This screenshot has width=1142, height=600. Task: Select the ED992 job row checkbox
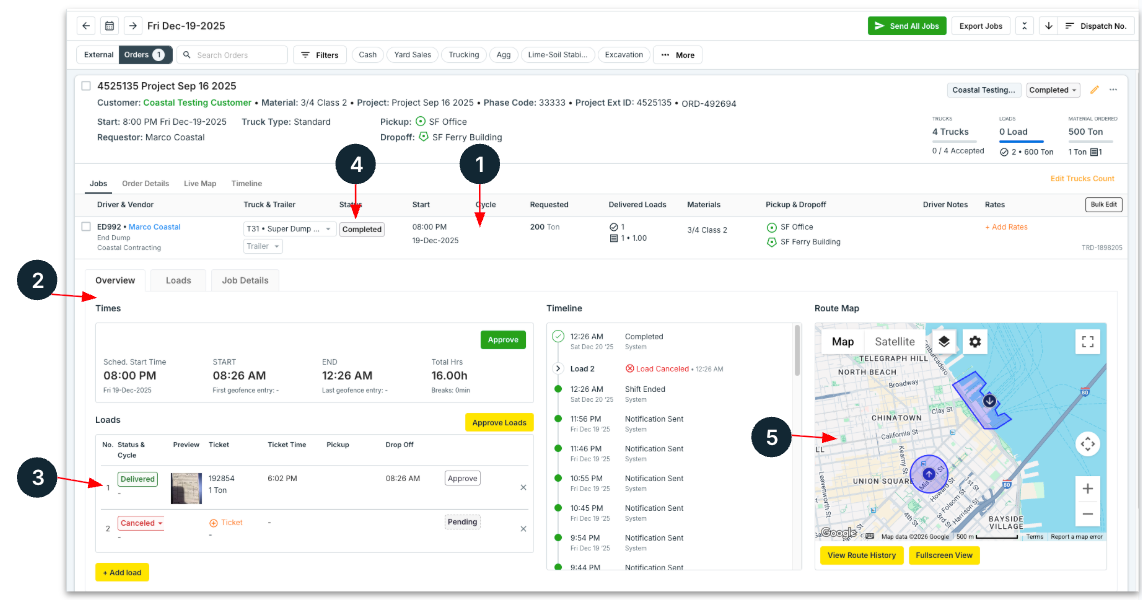[86, 226]
